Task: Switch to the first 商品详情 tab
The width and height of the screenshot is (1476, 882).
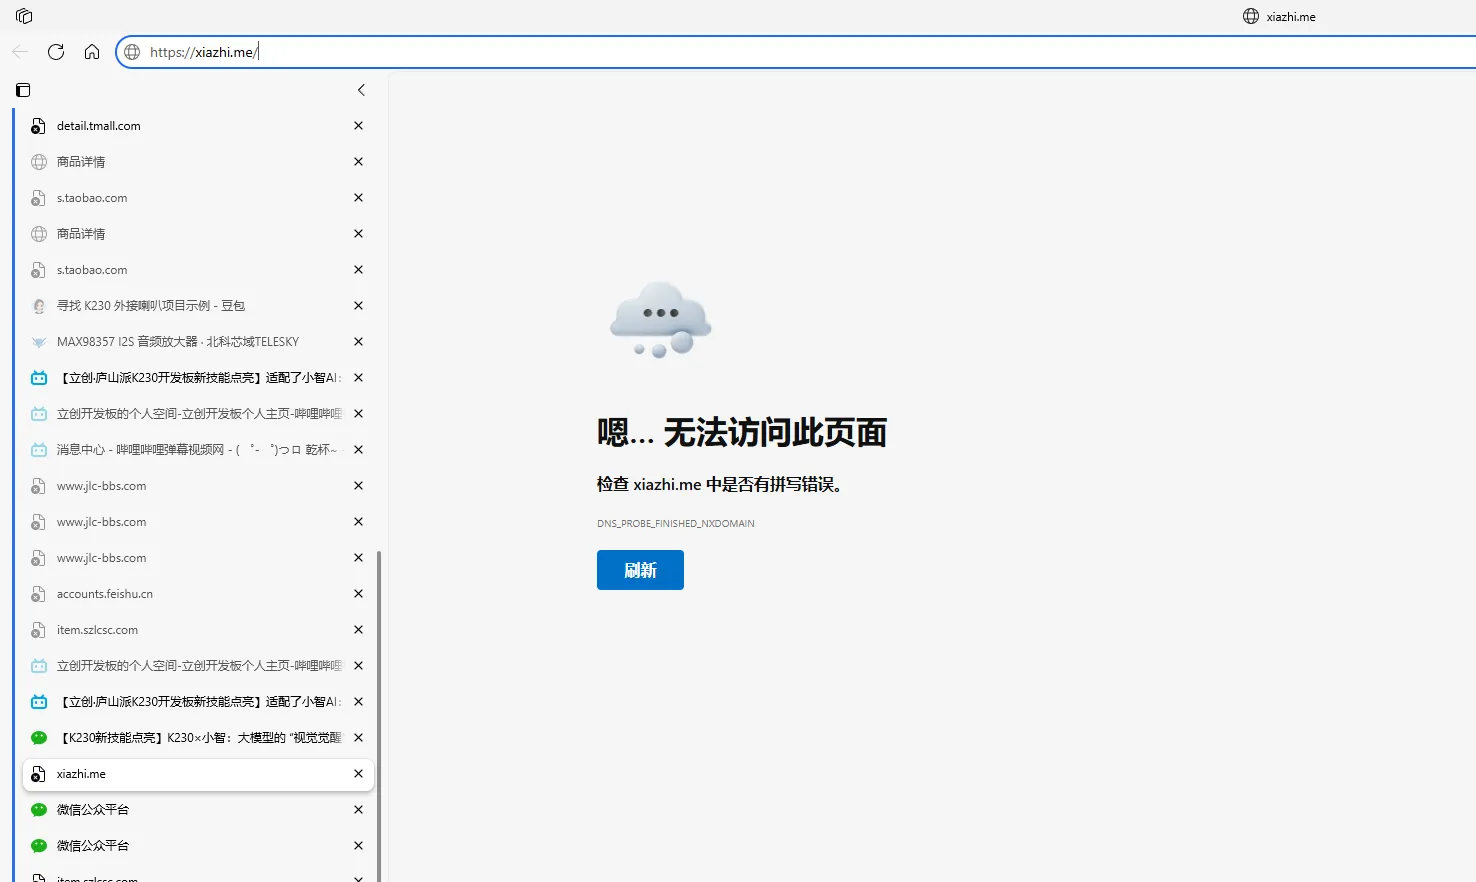Action: 150,161
